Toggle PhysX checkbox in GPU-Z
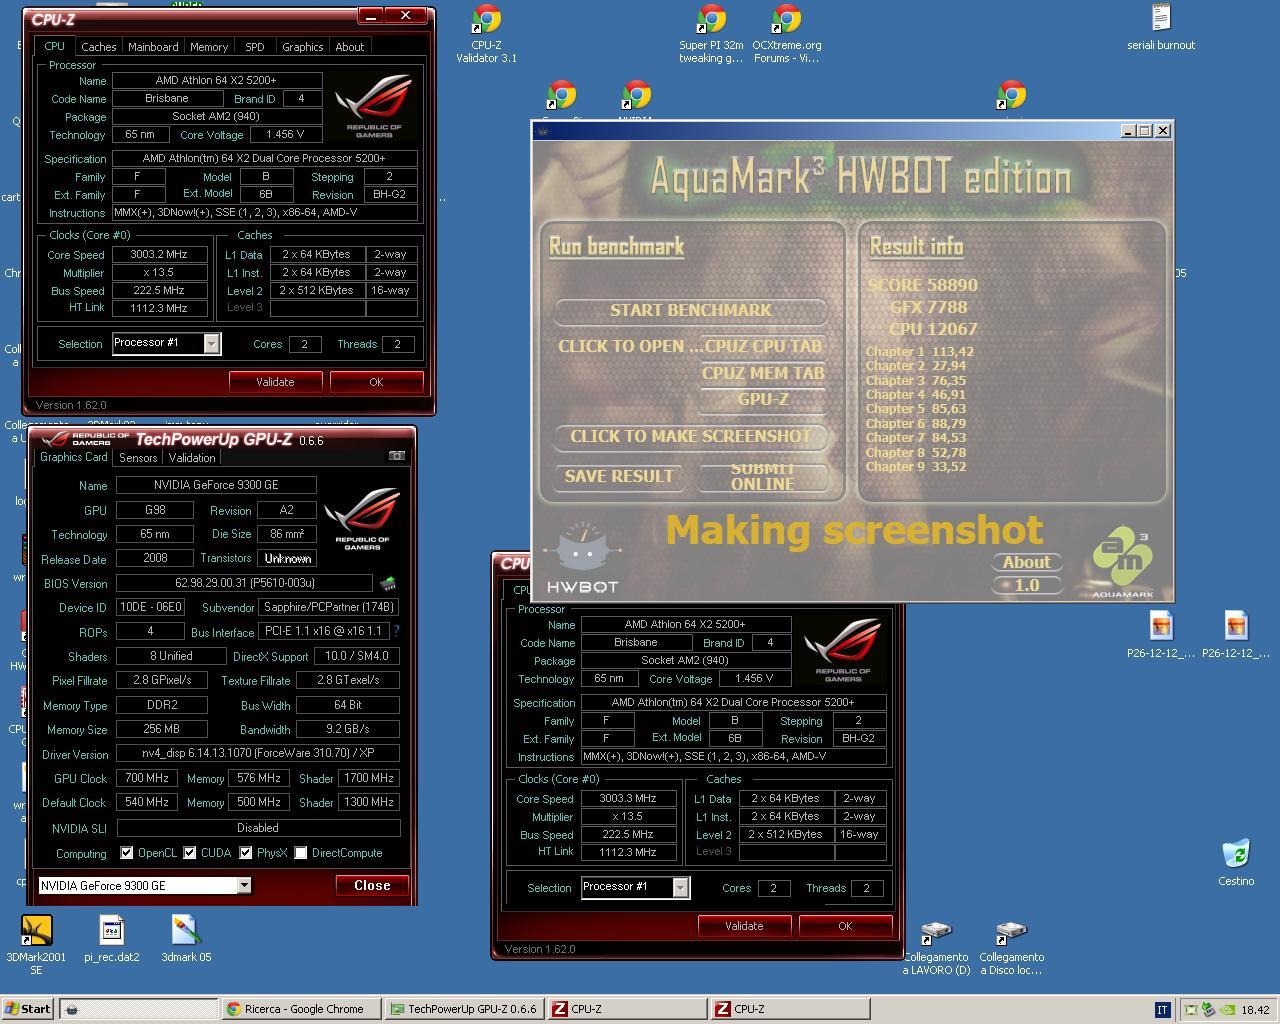1280x1024 pixels. coord(246,853)
